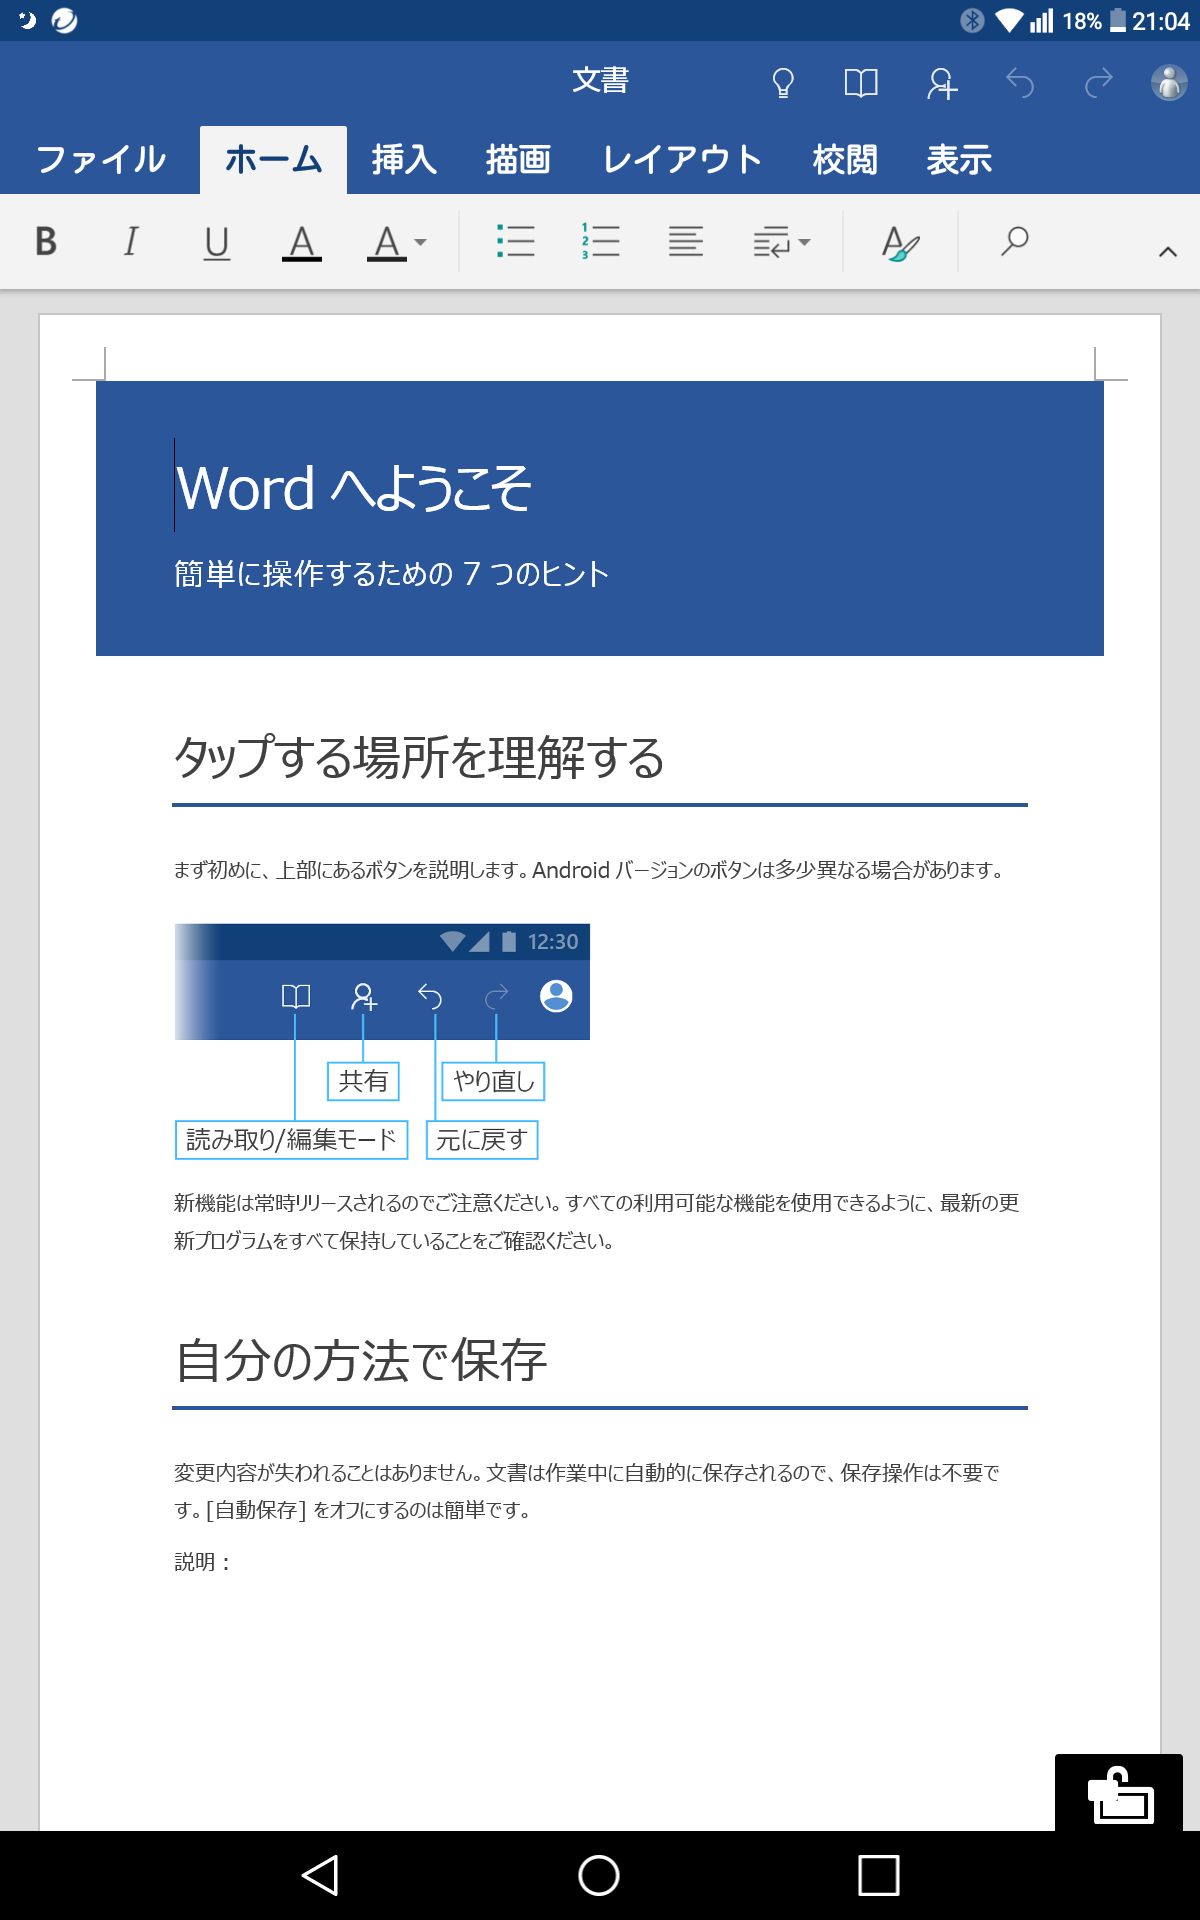
Task: Open the paragraph alignment options
Action: pos(686,241)
